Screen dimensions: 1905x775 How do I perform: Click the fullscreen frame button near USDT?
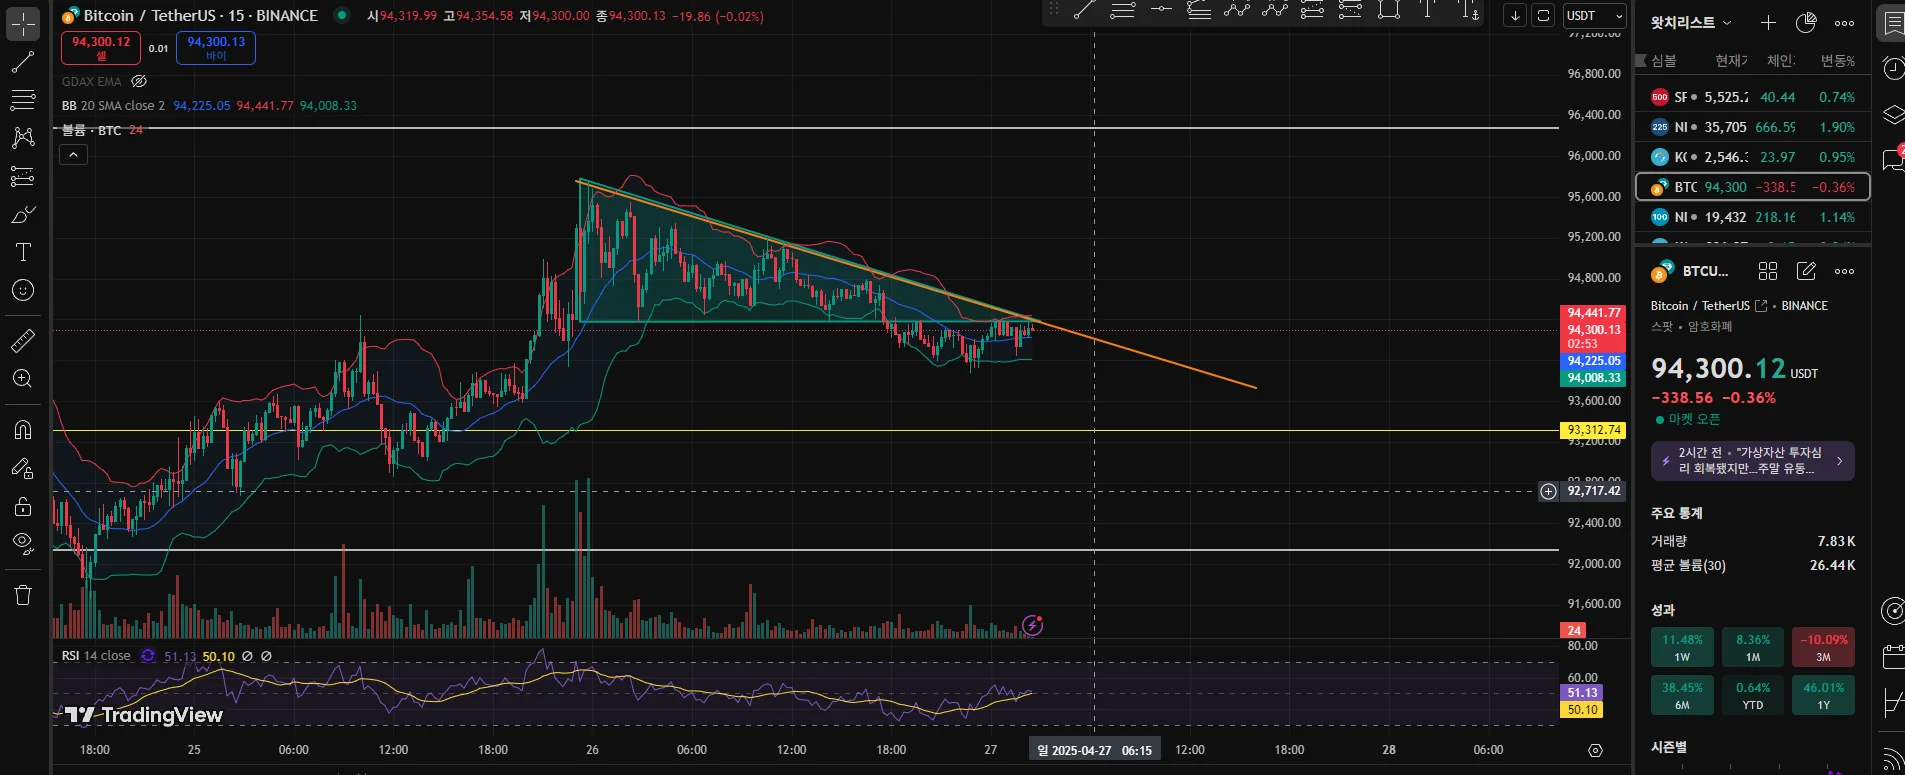pyautogui.click(x=1543, y=16)
